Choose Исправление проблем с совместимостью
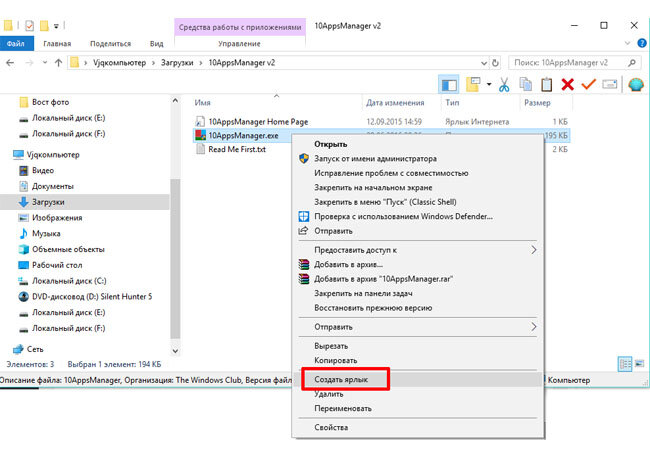Screen dimensions: 650x454 pos(418,173)
